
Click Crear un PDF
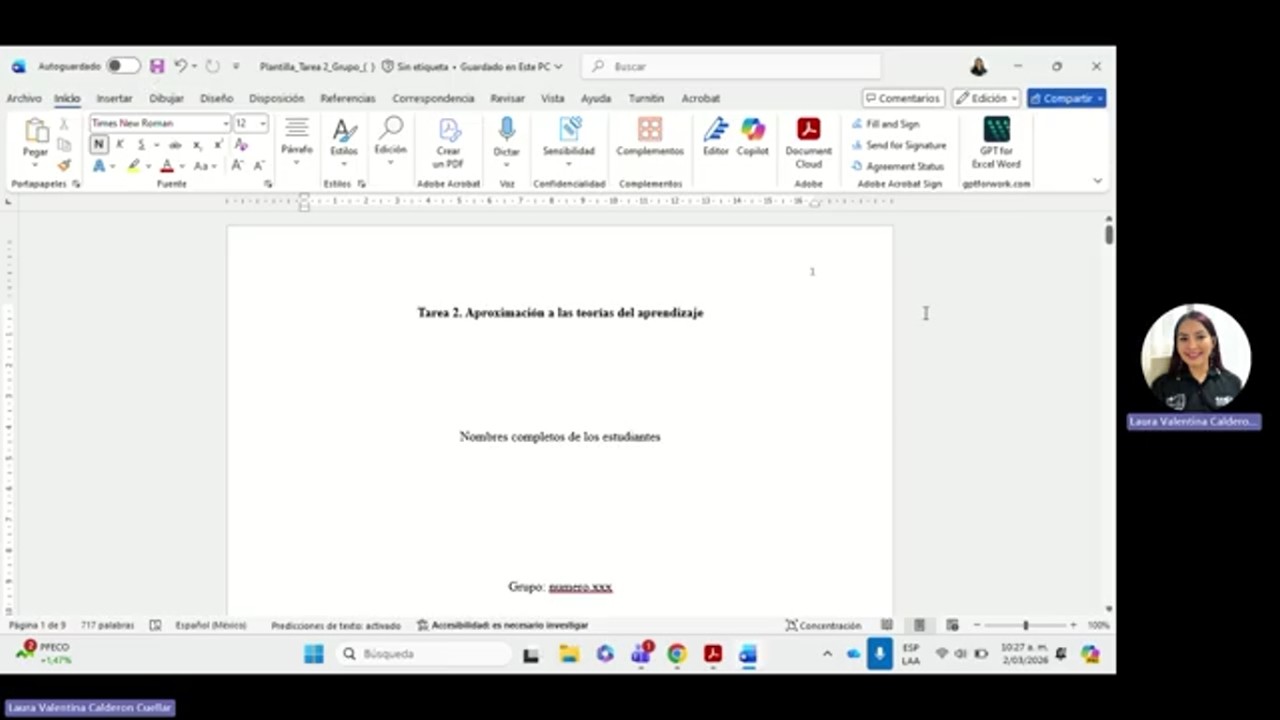coord(448,142)
